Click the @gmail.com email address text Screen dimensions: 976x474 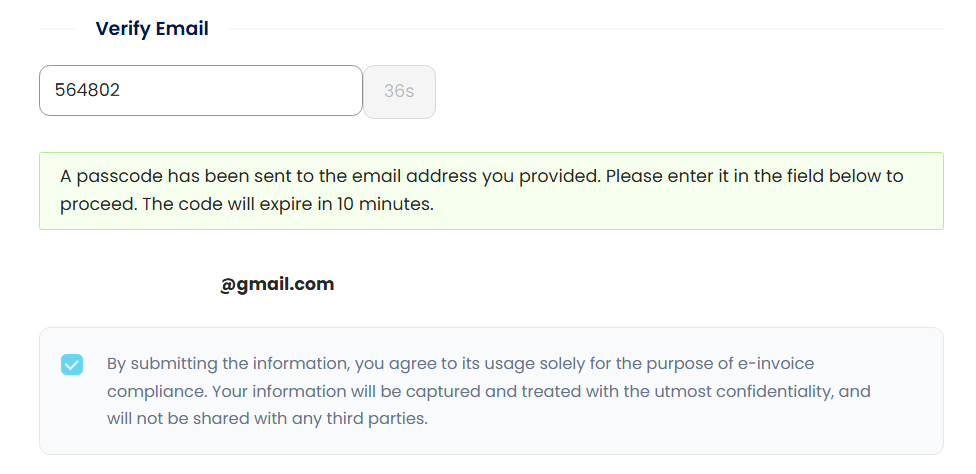point(277,284)
